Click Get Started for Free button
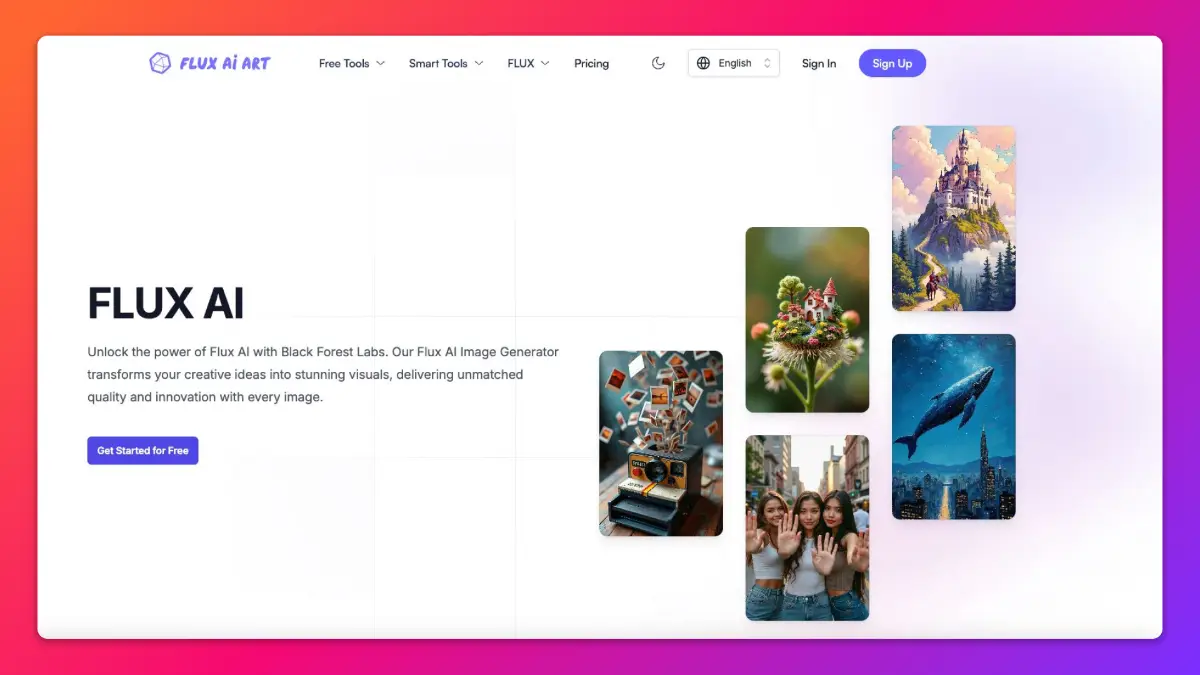 [143, 450]
